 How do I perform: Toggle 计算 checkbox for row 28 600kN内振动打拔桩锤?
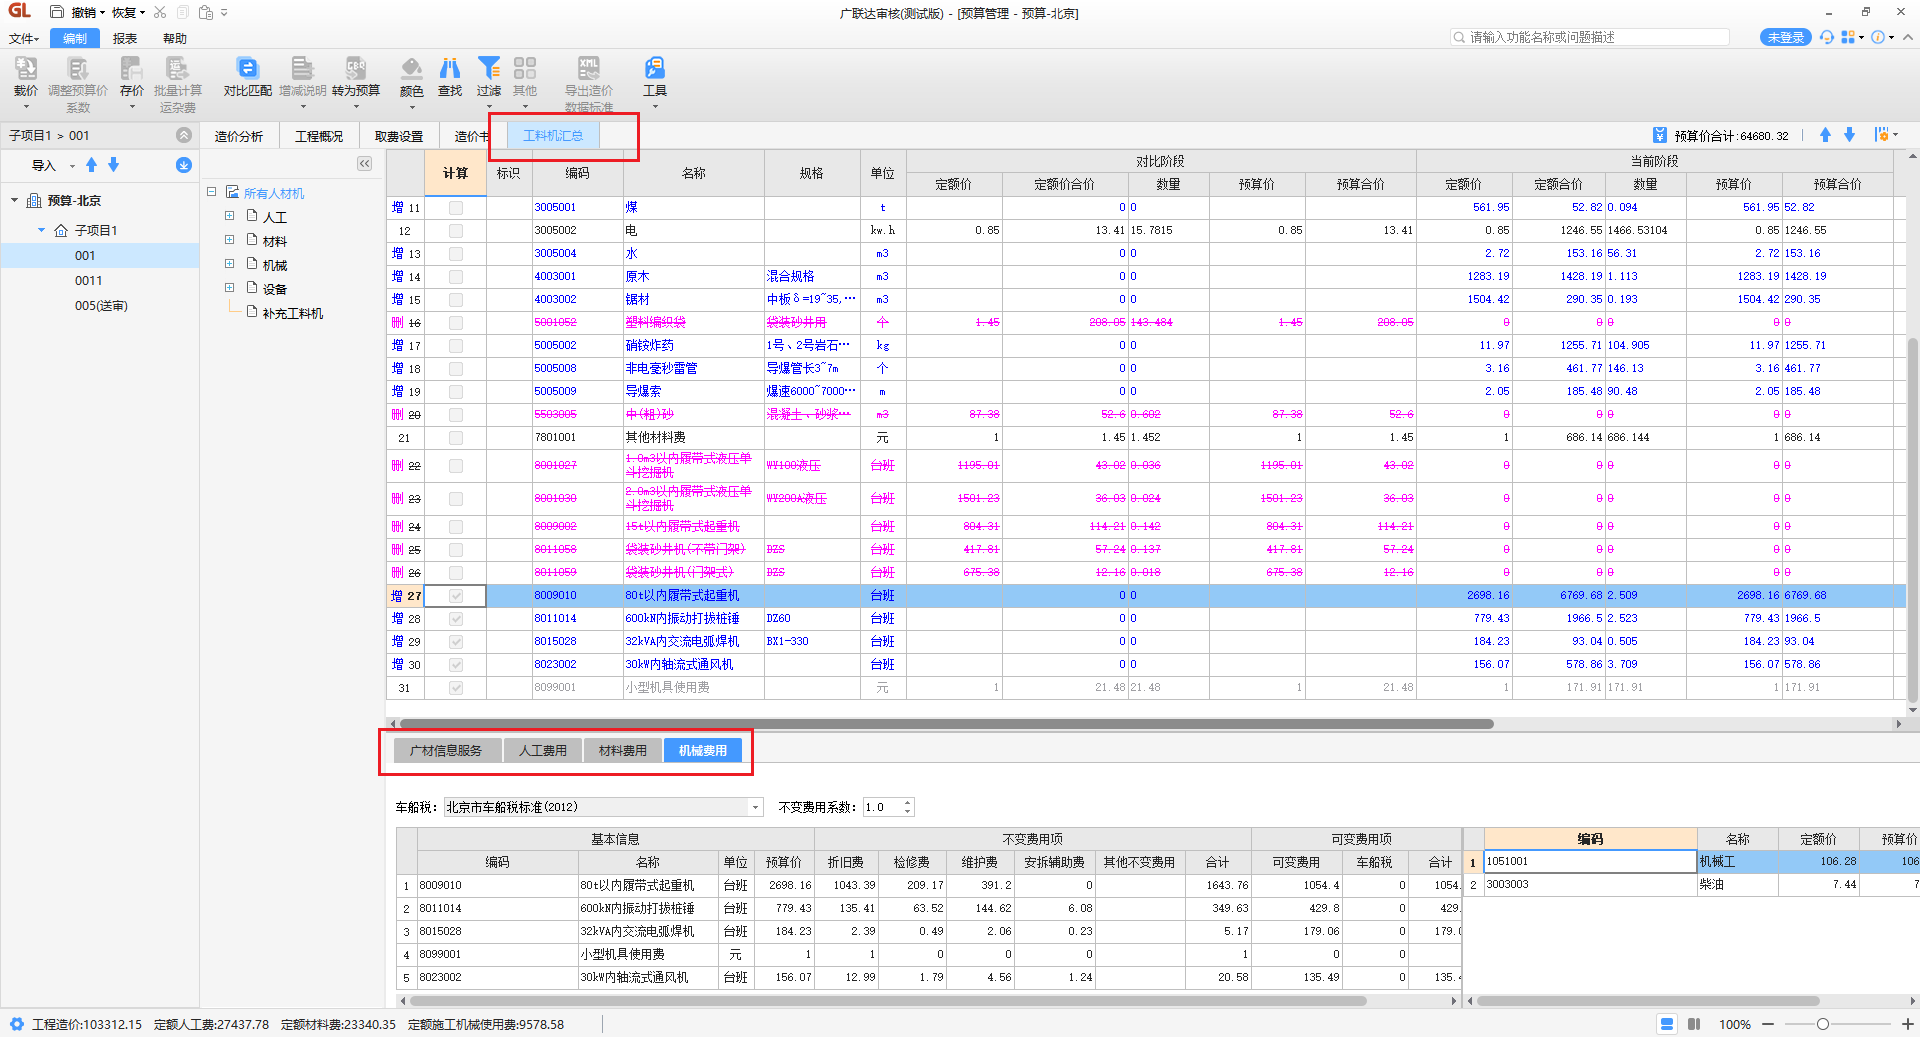pyautogui.click(x=456, y=619)
